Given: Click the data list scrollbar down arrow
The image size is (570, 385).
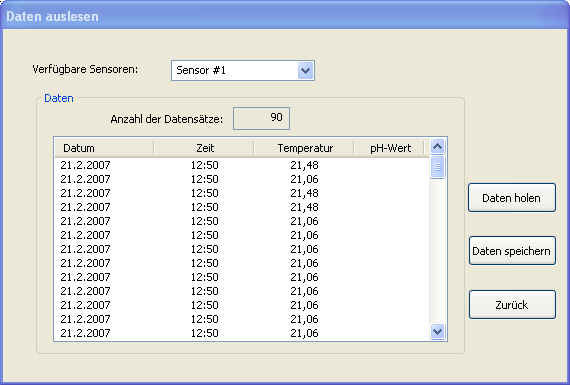Looking at the screenshot, I should tap(437, 332).
